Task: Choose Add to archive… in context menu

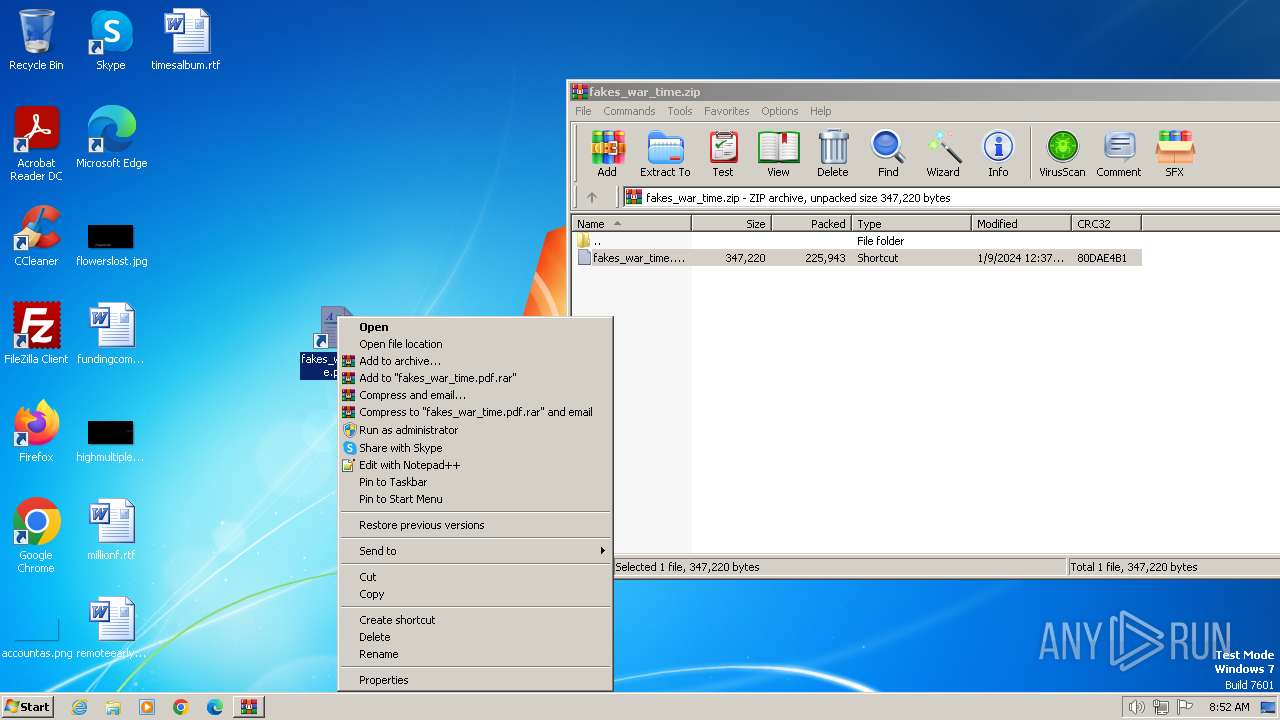Action: point(475,361)
